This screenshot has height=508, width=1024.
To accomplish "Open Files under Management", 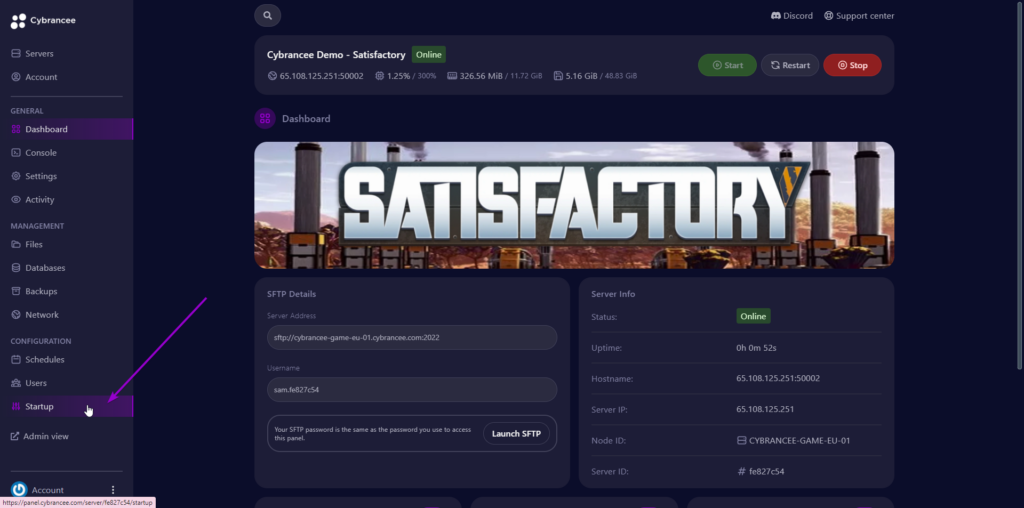I will point(67,244).
